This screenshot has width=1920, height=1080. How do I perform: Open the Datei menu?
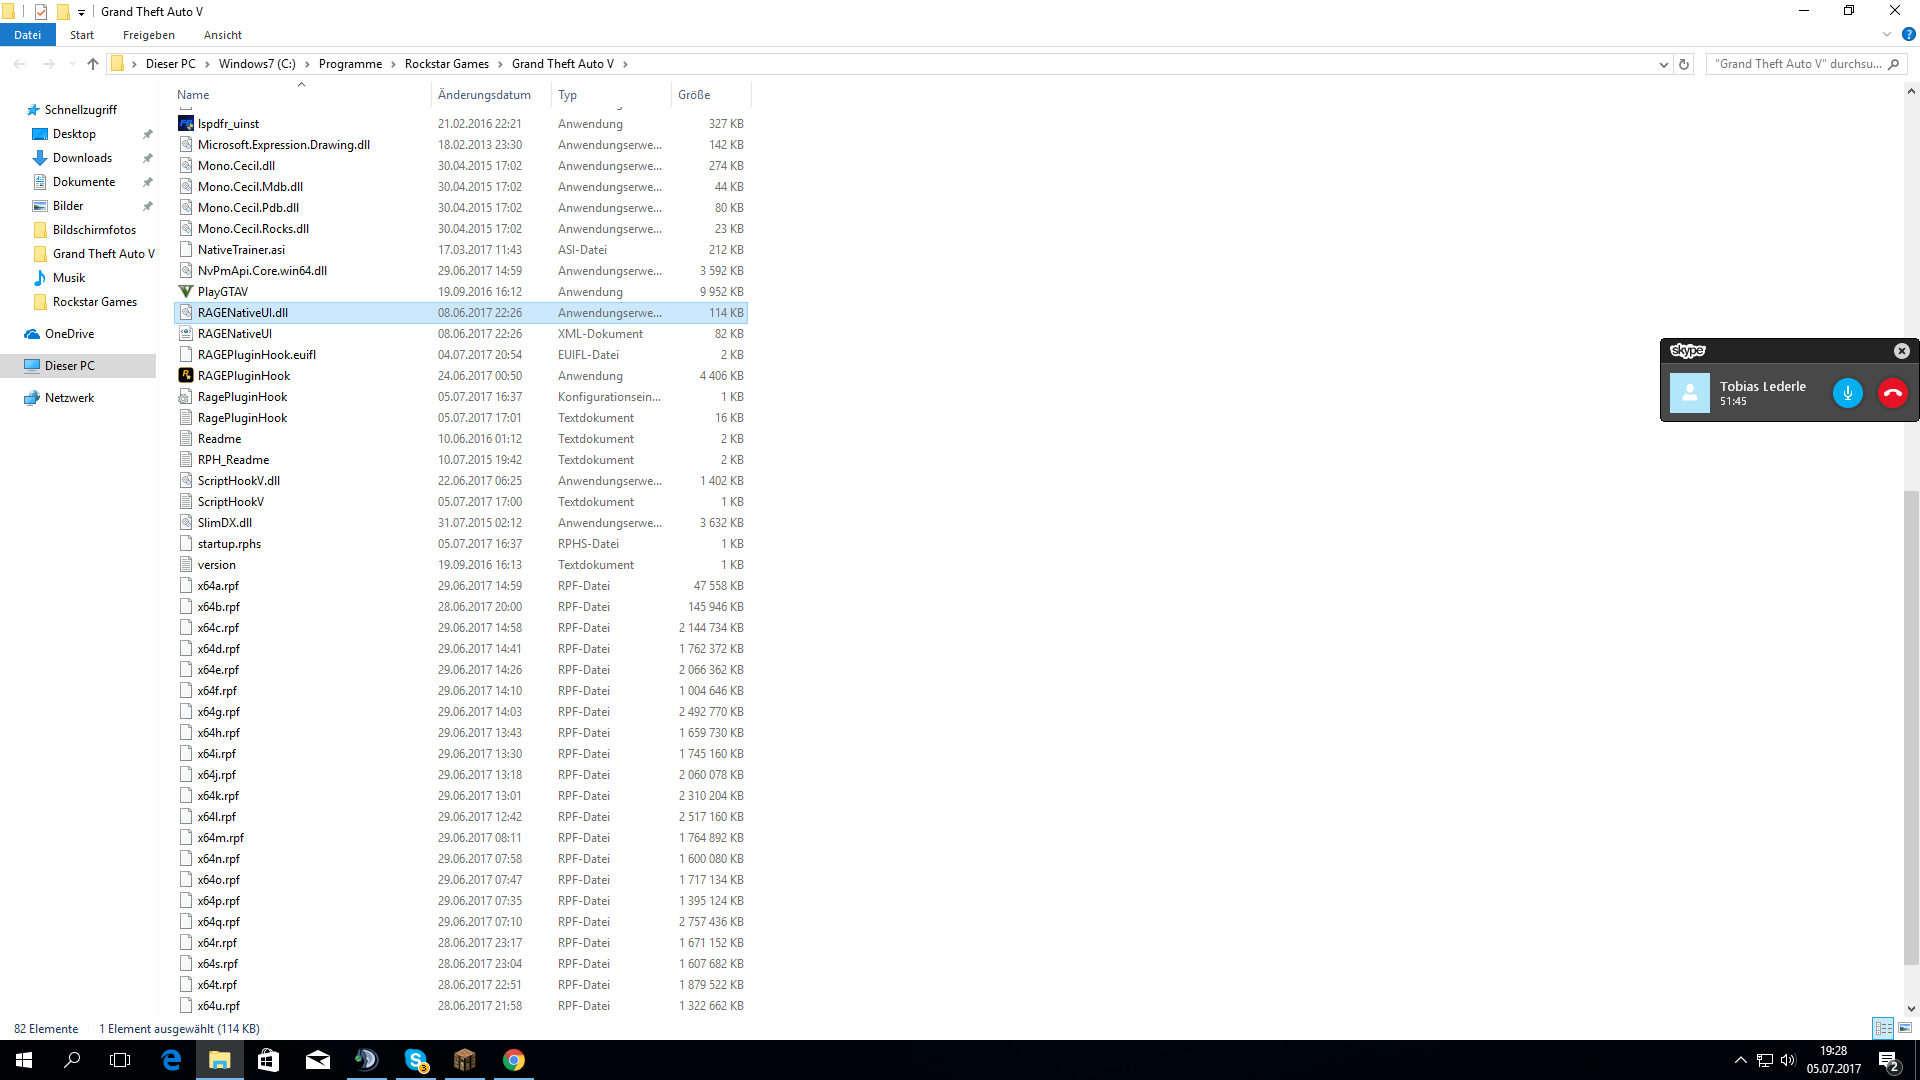28,35
